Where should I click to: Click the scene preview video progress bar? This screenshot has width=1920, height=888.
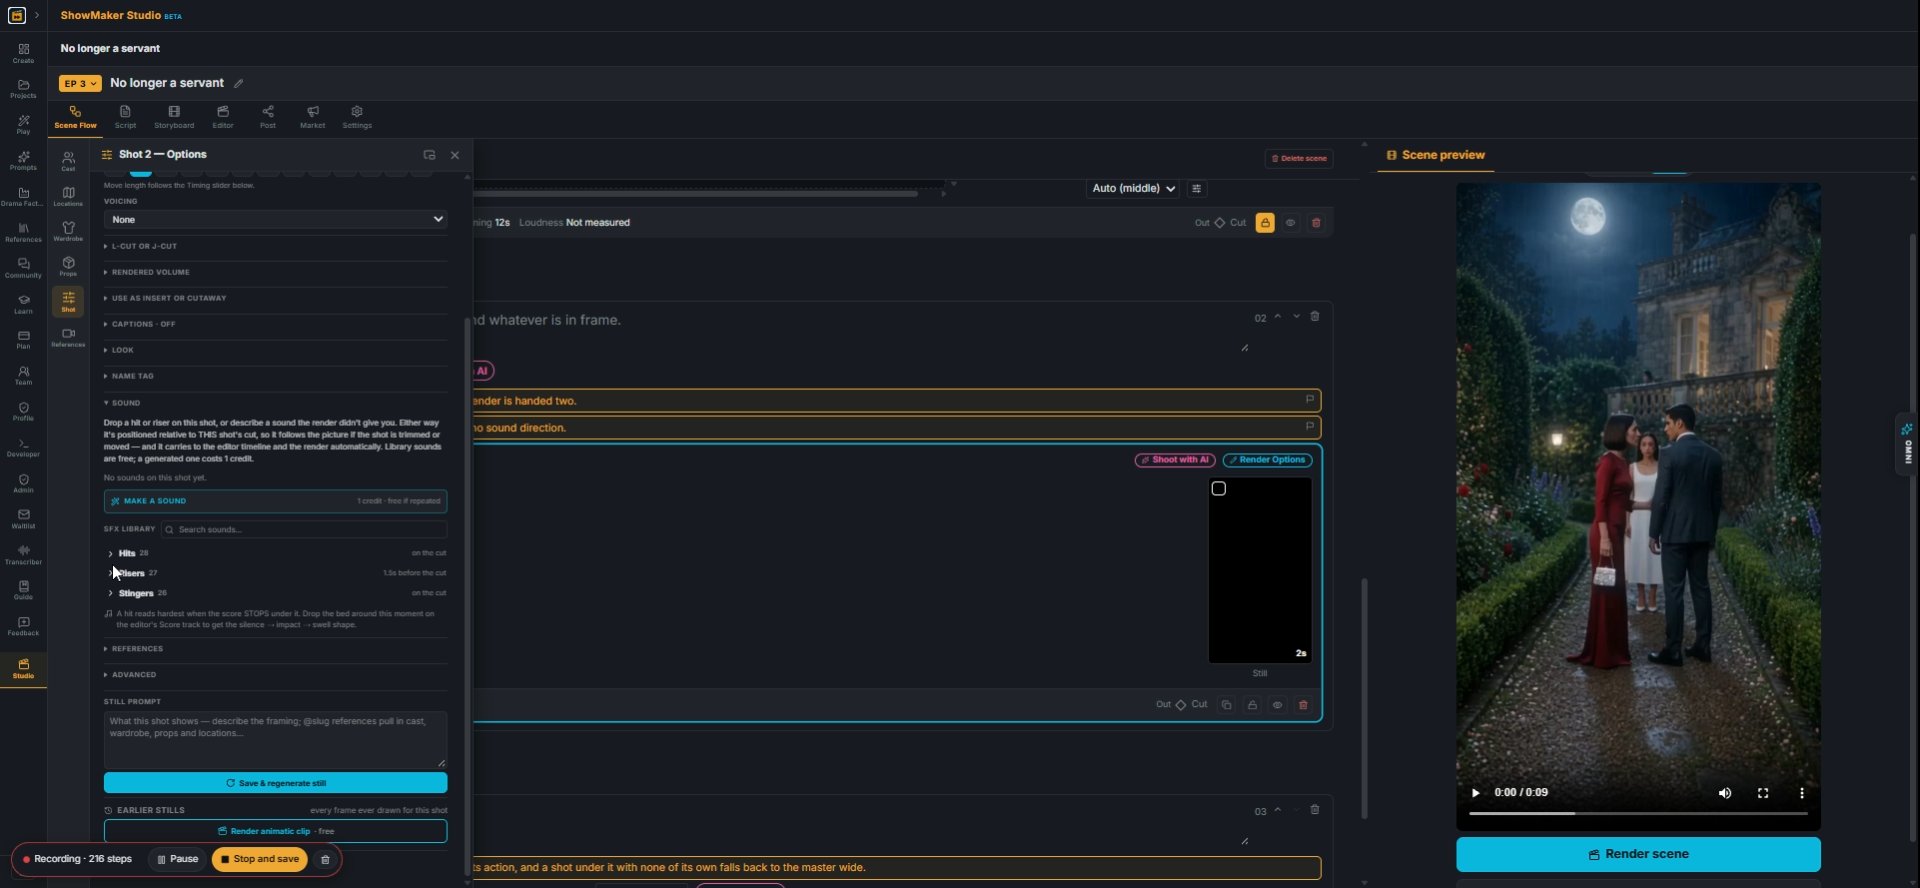pos(1638,814)
